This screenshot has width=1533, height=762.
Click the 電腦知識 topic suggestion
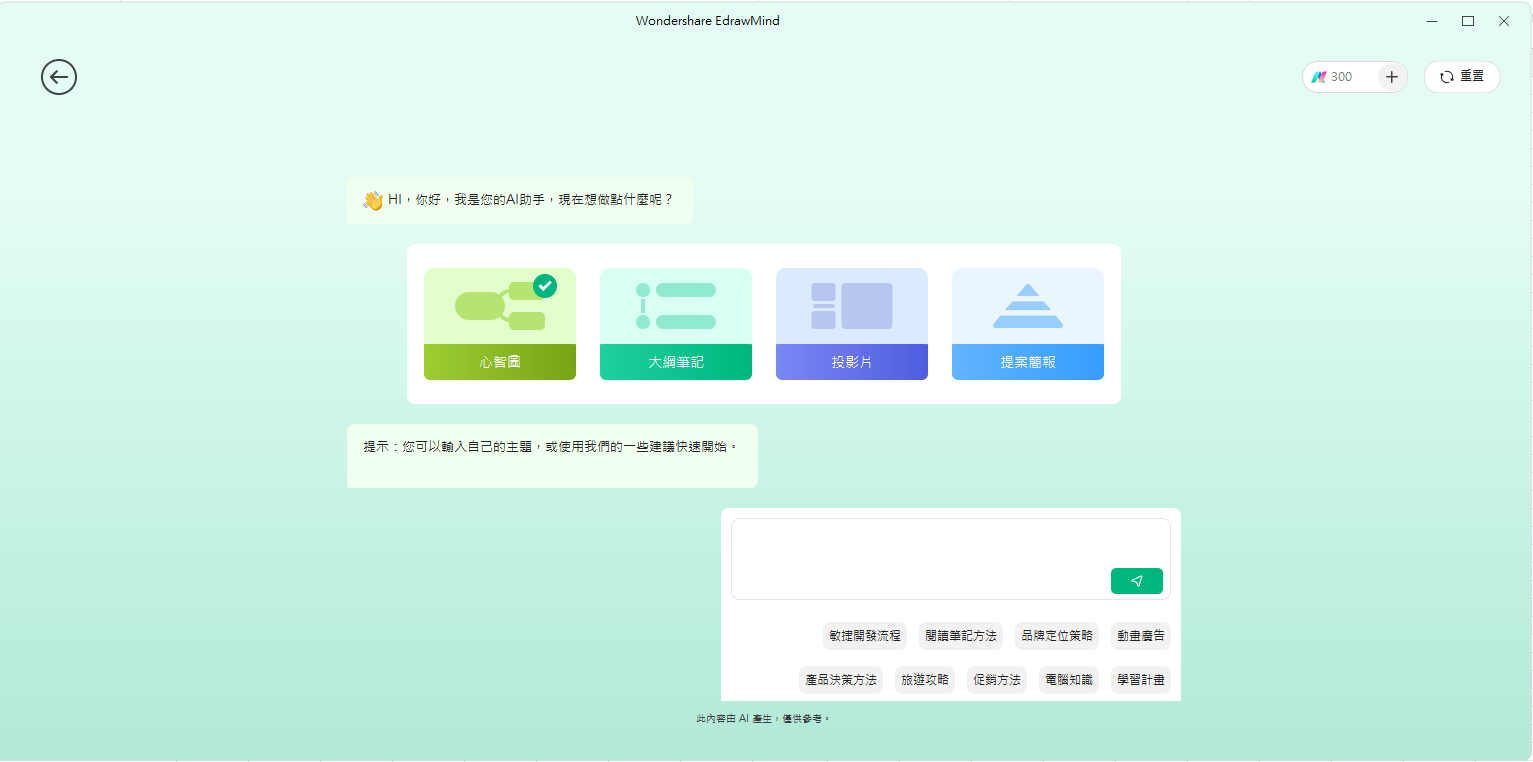(x=1068, y=680)
